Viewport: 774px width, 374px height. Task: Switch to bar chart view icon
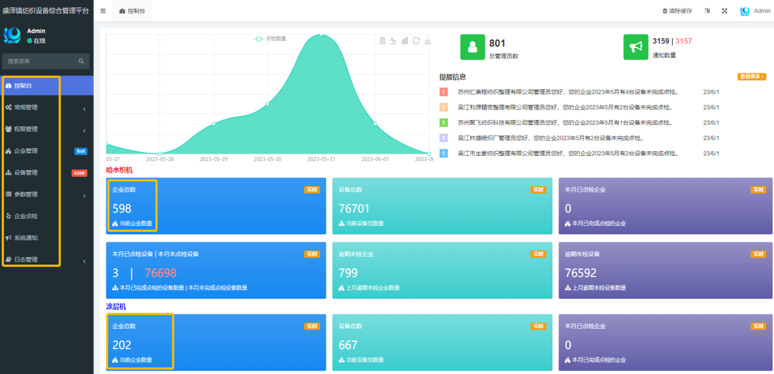click(x=405, y=41)
